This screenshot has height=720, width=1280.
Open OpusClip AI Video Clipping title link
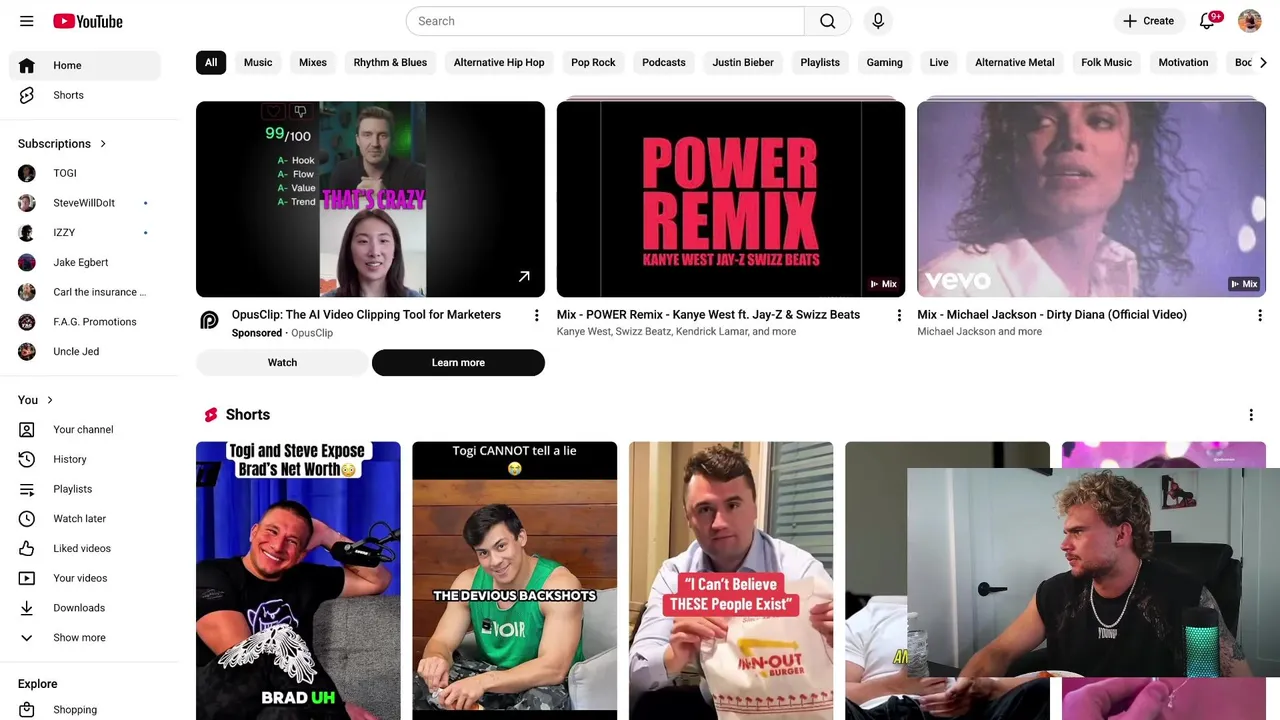point(366,315)
